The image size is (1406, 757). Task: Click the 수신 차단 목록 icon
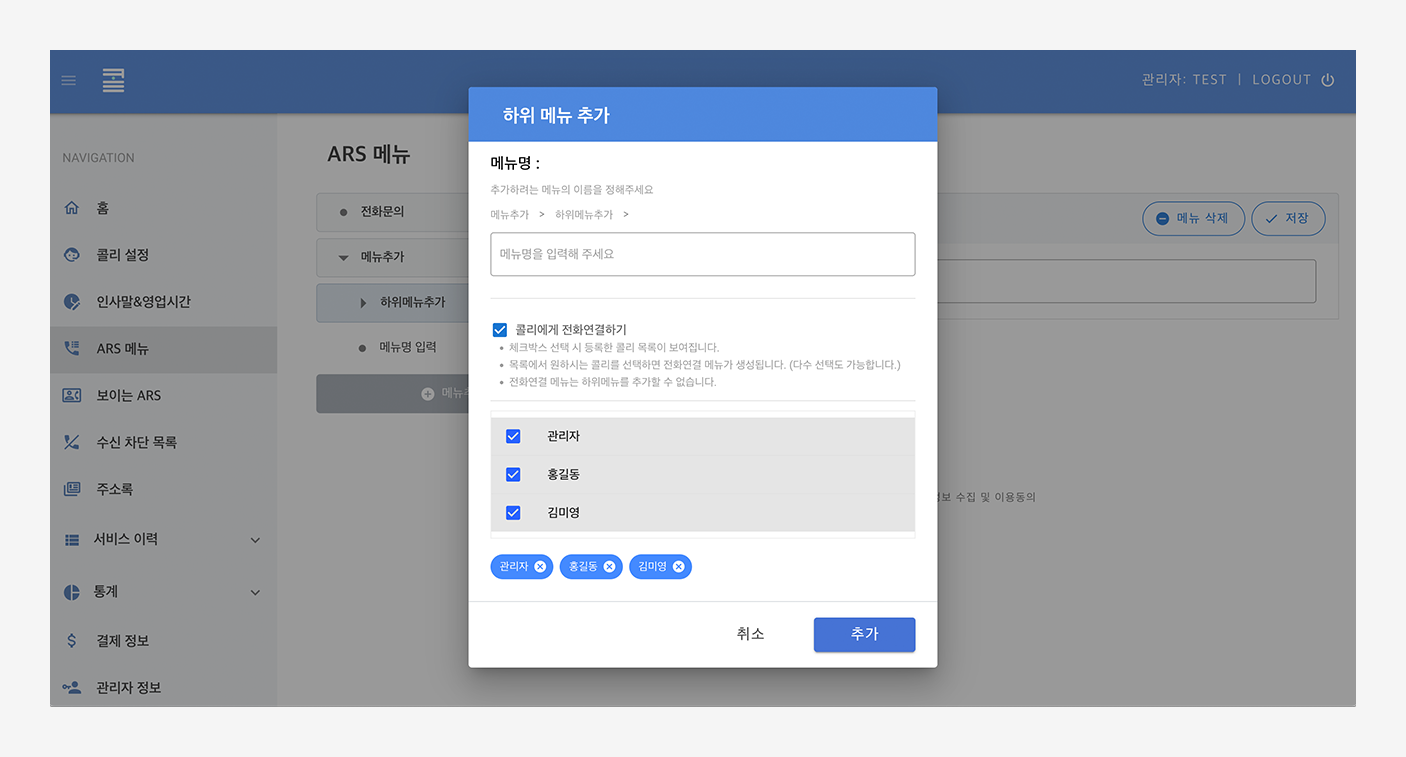(x=71, y=442)
